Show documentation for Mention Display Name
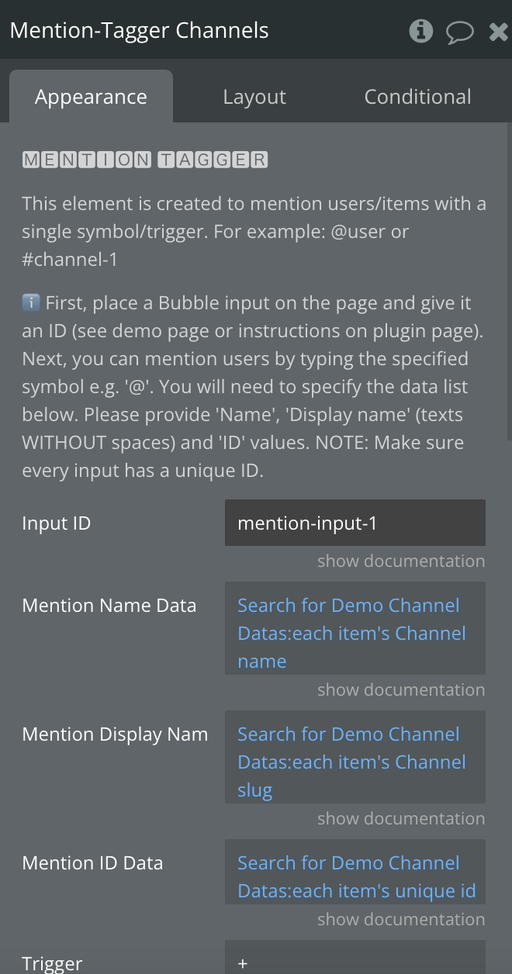This screenshot has height=974, width=512. [401, 818]
